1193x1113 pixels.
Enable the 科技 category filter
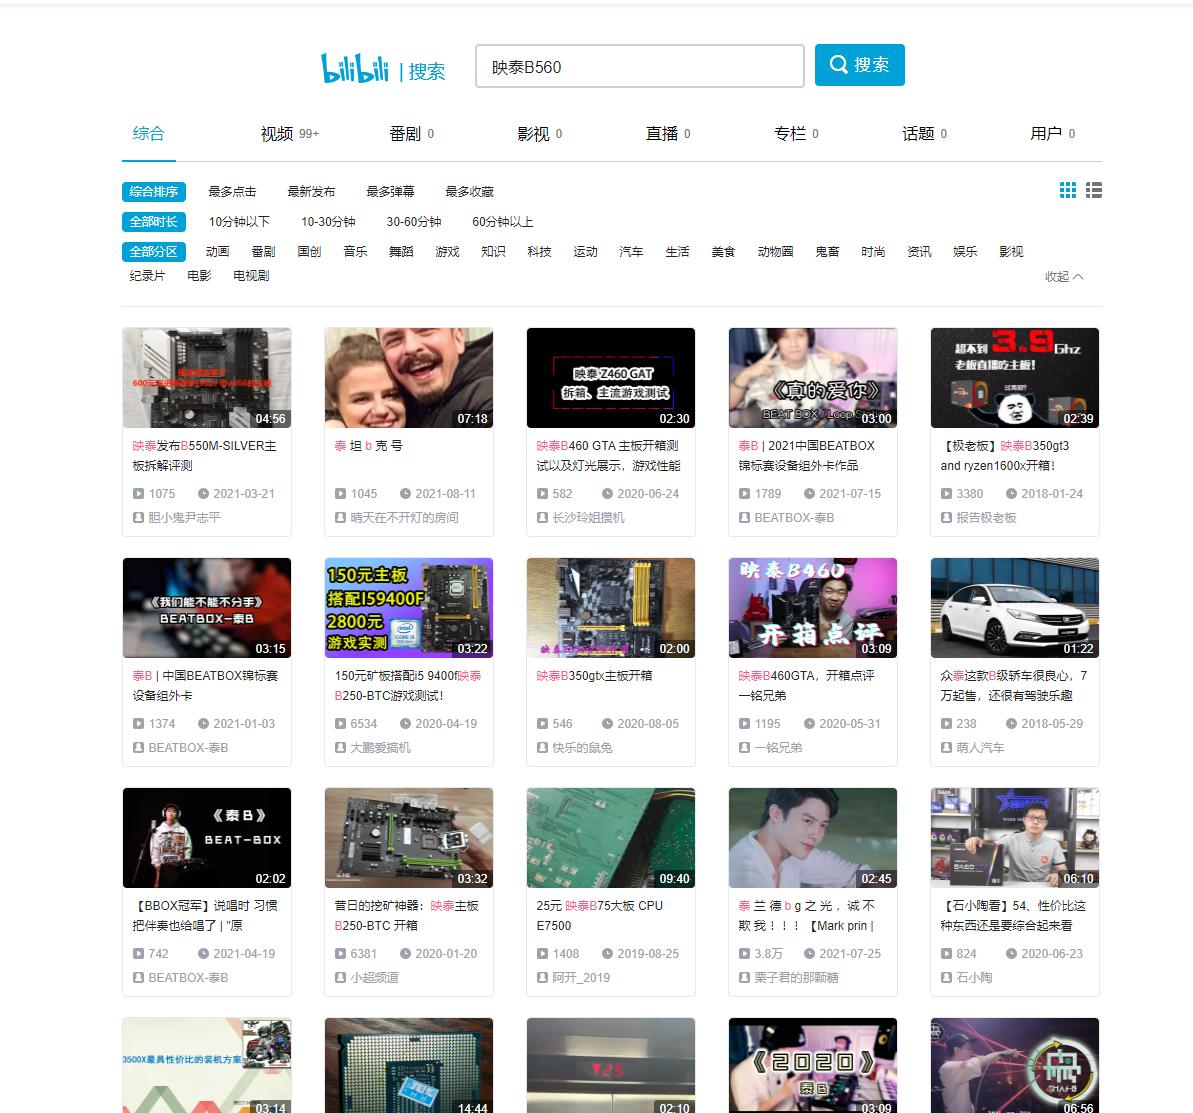pyautogui.click(x=540, y=252)
